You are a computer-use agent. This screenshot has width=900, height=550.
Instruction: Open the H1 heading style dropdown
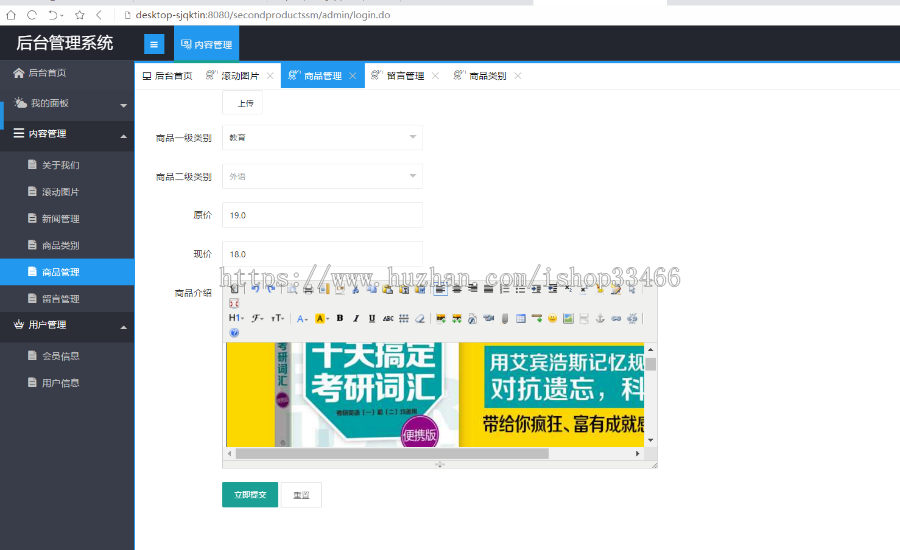[236, 318]
